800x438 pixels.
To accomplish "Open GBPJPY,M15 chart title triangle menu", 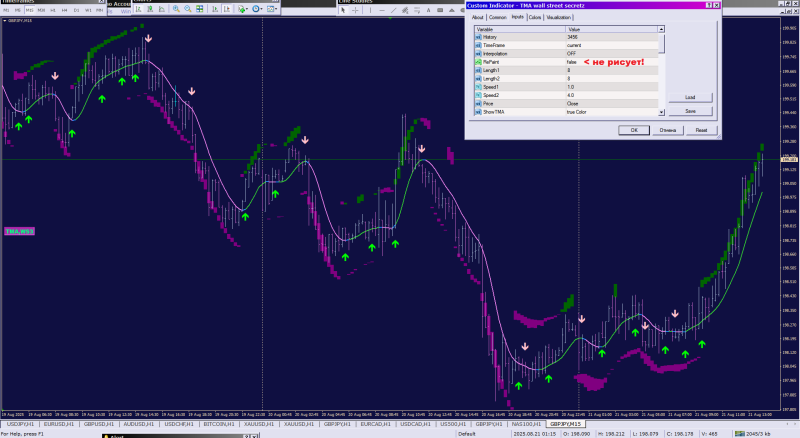I will pos(5,21).
